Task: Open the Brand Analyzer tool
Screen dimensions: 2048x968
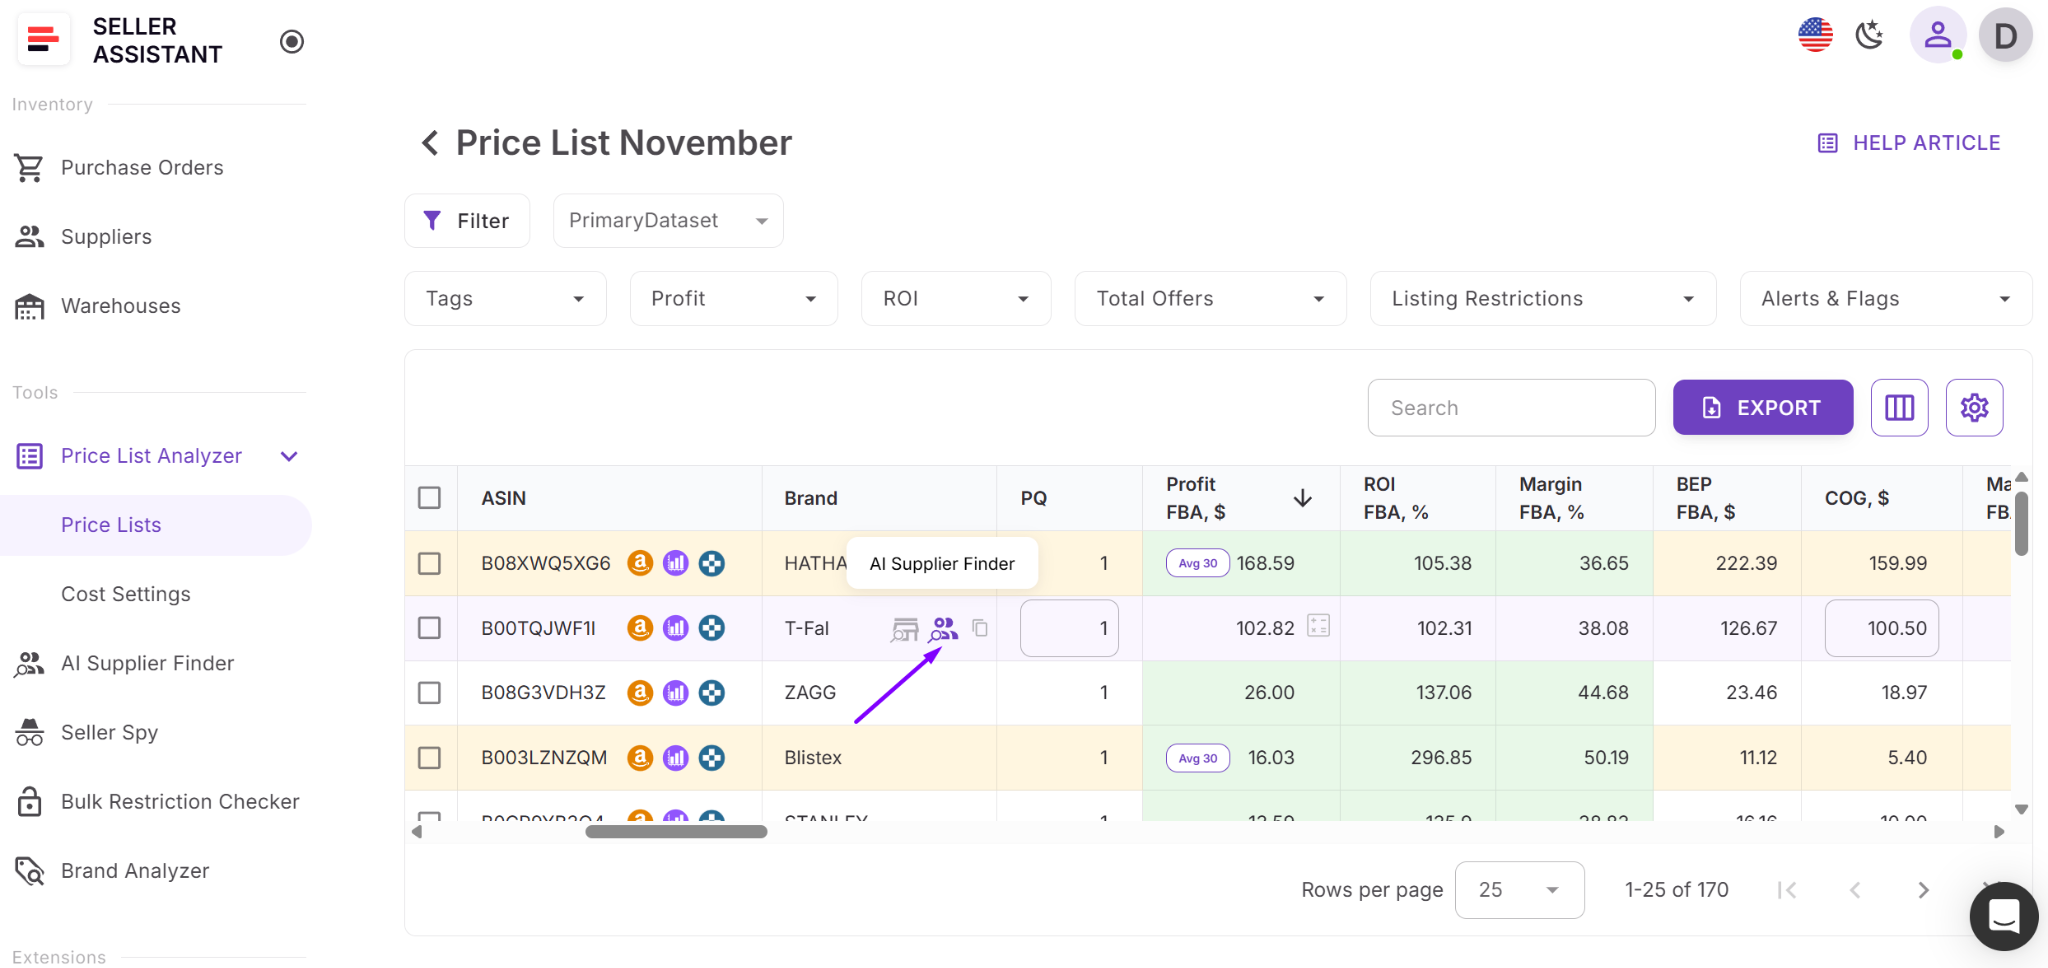Action: pos(135,870)
